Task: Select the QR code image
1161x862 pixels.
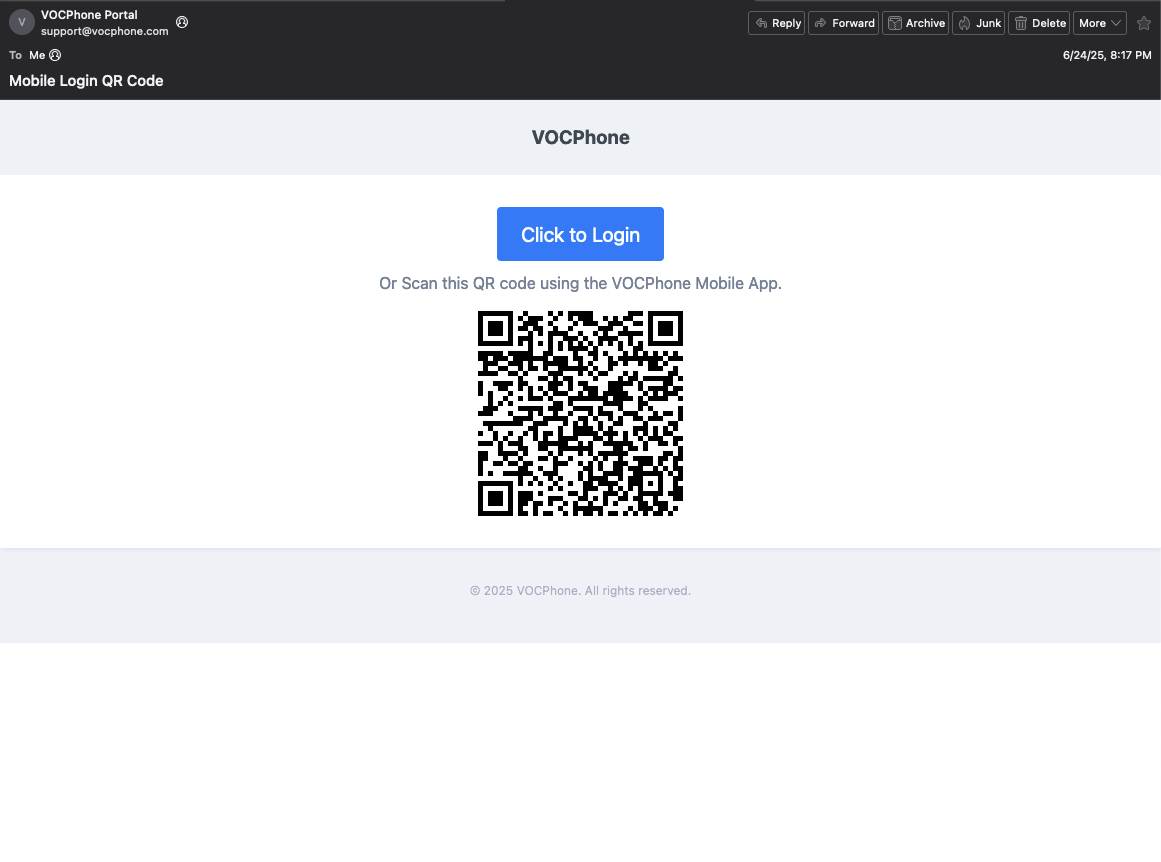Action: pyautogui.click(x=580, y=414)
